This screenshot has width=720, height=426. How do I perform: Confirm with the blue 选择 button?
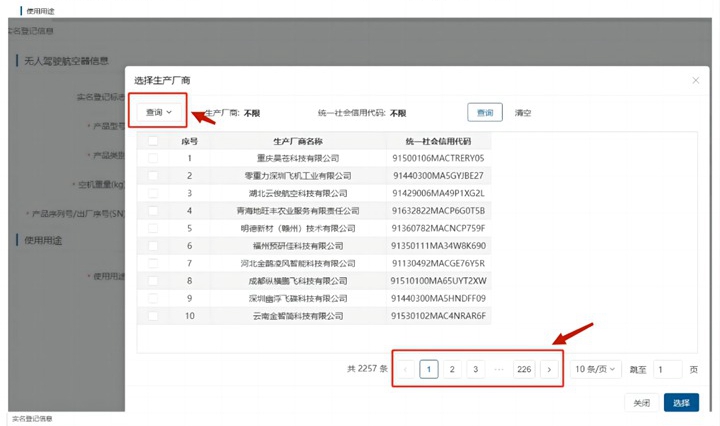(x=681, y=403)
